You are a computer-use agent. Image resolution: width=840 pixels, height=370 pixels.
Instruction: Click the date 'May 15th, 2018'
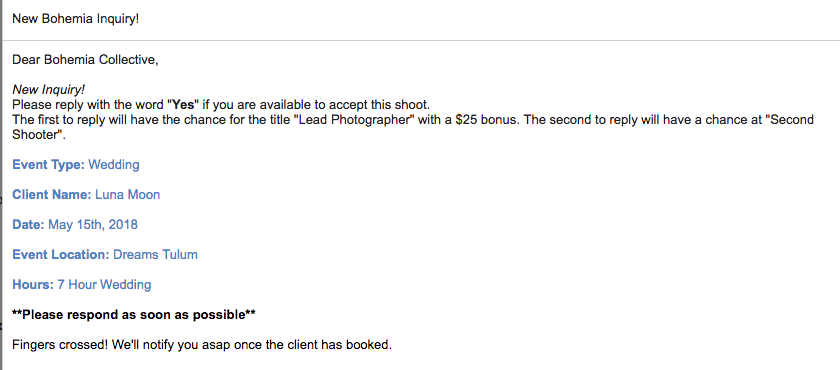pos(93,225)
